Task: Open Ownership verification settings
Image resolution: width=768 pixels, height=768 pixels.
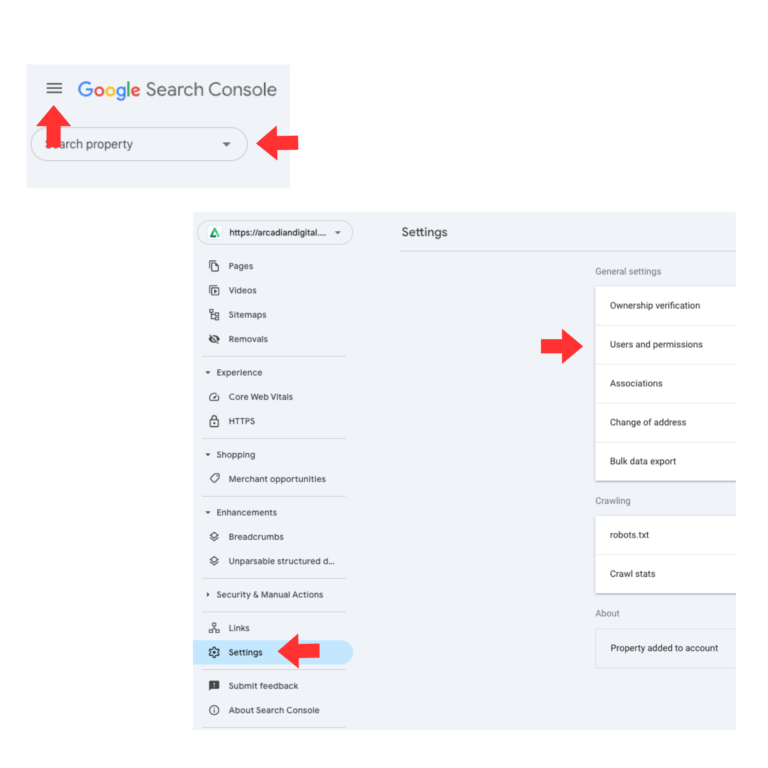Action: (x=655, y=306)
